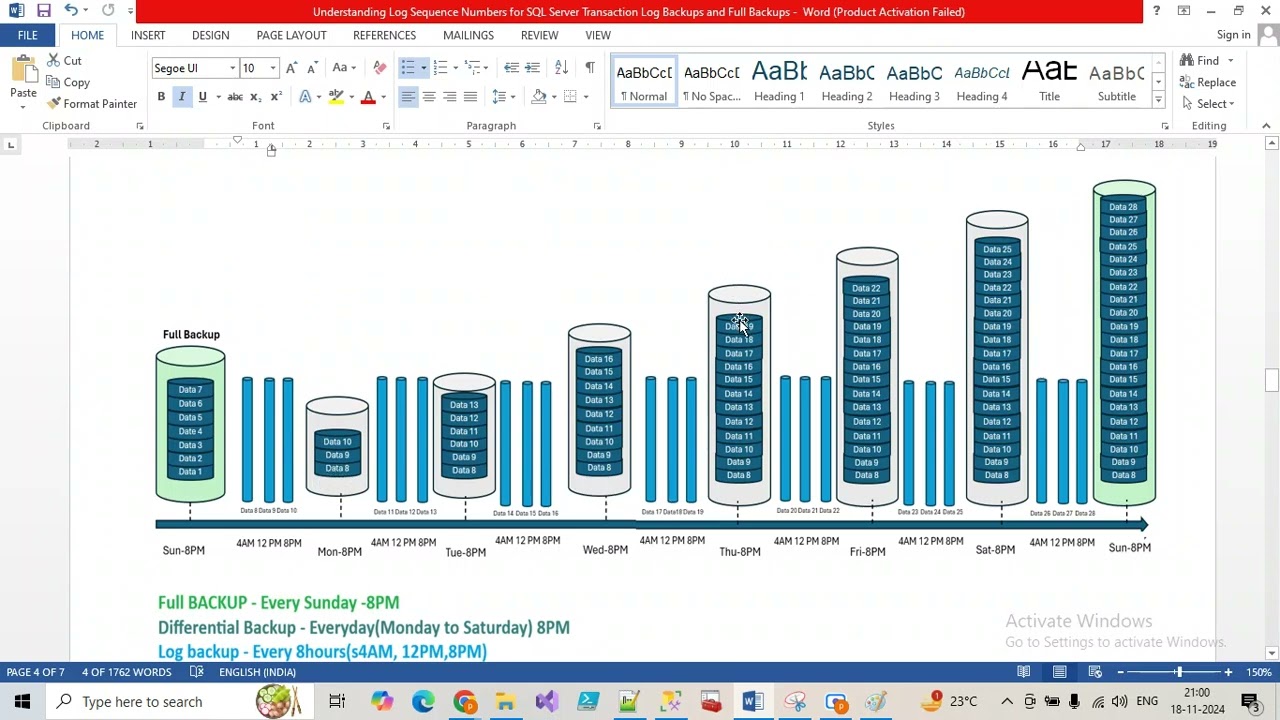
Task: Open Windows Start menu
Action: point(22,702)
